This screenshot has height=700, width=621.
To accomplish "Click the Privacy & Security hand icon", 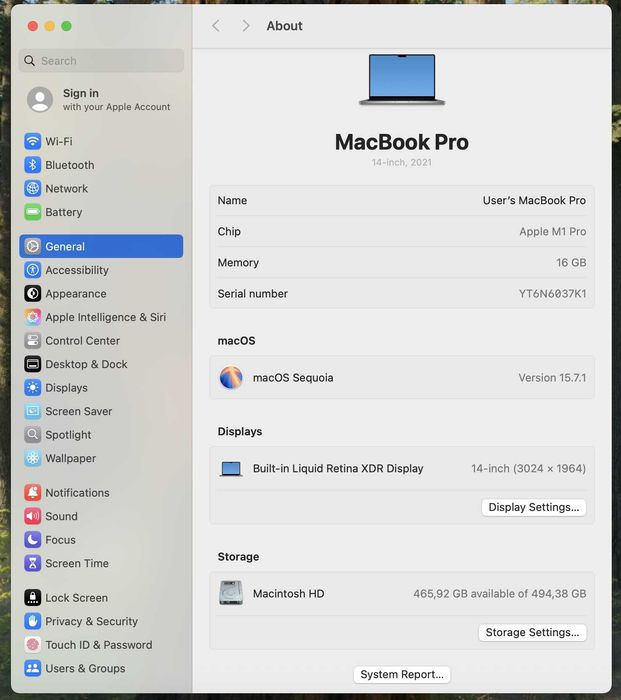I will pos(33,621).
